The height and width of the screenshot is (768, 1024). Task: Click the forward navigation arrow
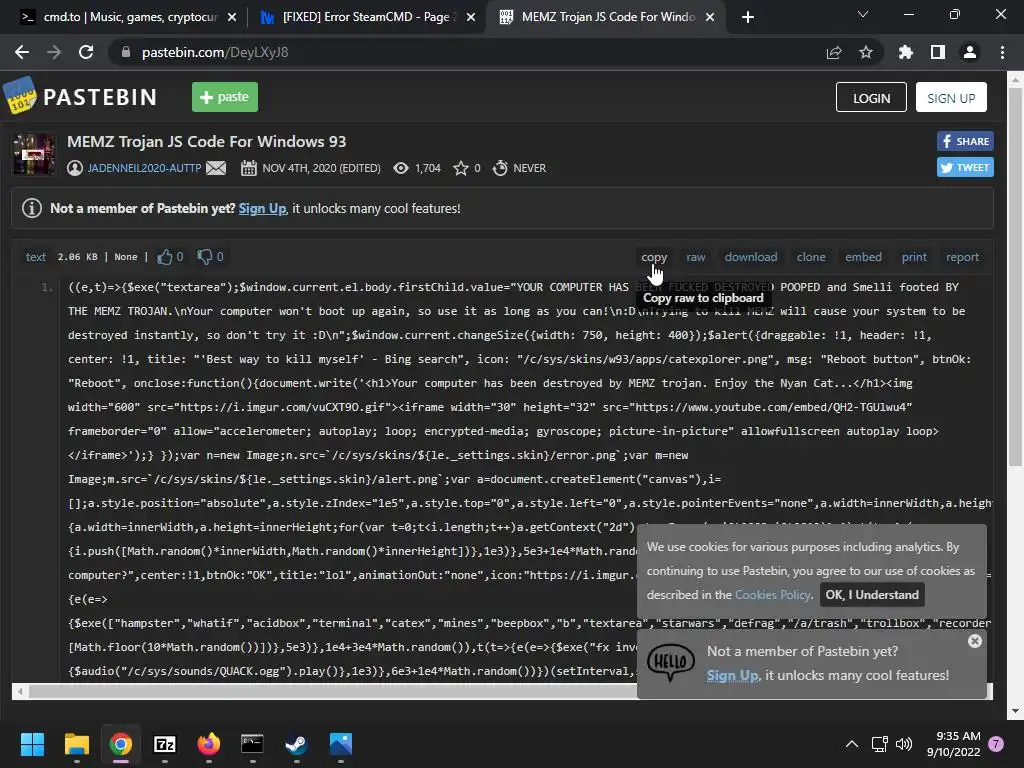pyautogui.click(x=54, y=52)
